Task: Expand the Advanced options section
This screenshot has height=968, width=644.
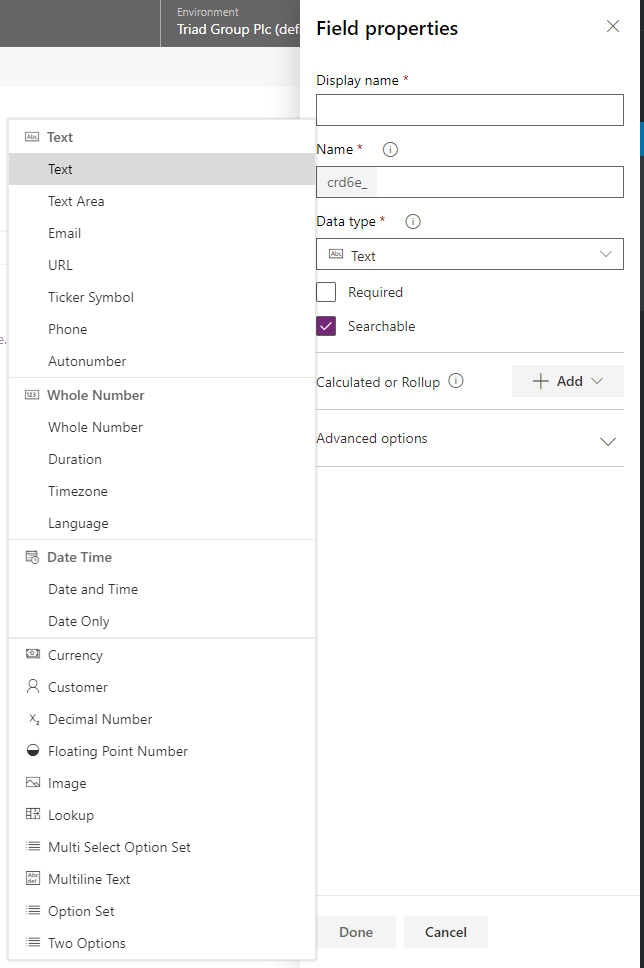Action: click(470, 439)
